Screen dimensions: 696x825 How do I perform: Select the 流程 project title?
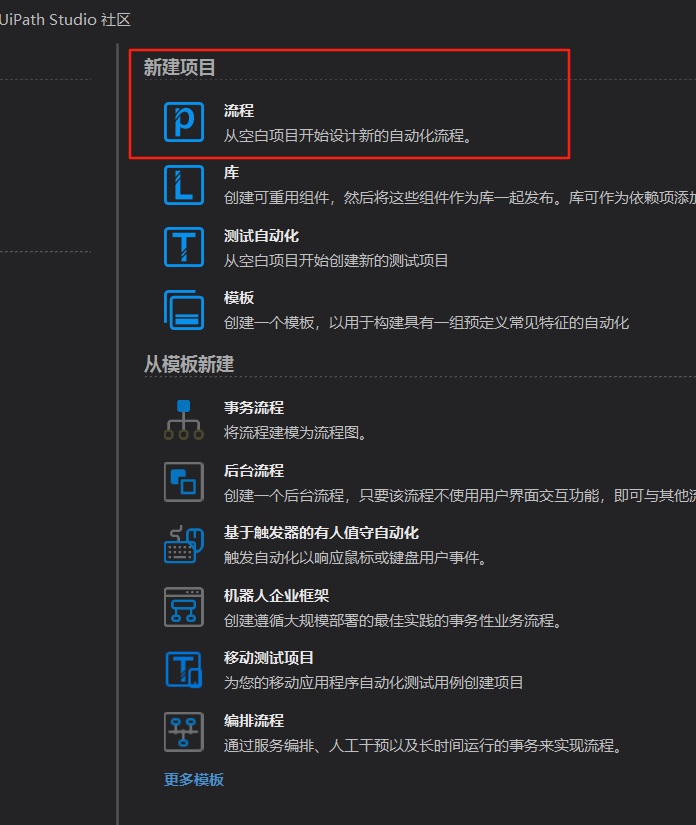point(239,110)
